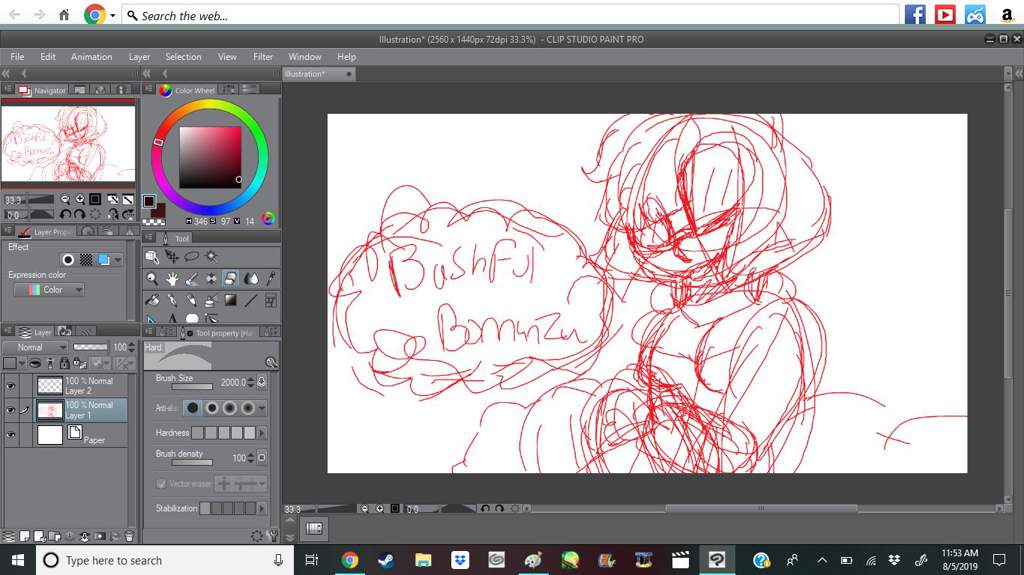The image size is (1024, 575).
Task: Click Brush density slider
Action: (x=192, y=463)
